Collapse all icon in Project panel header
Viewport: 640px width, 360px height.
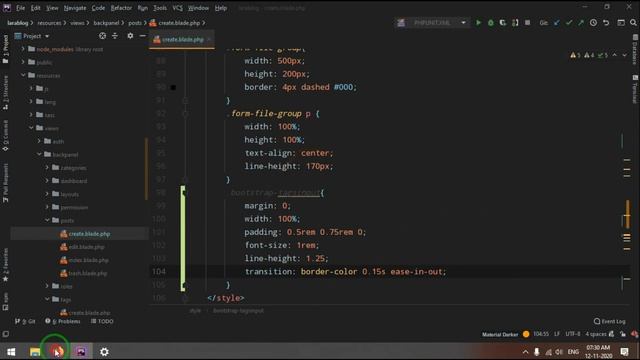click(115, 36)
